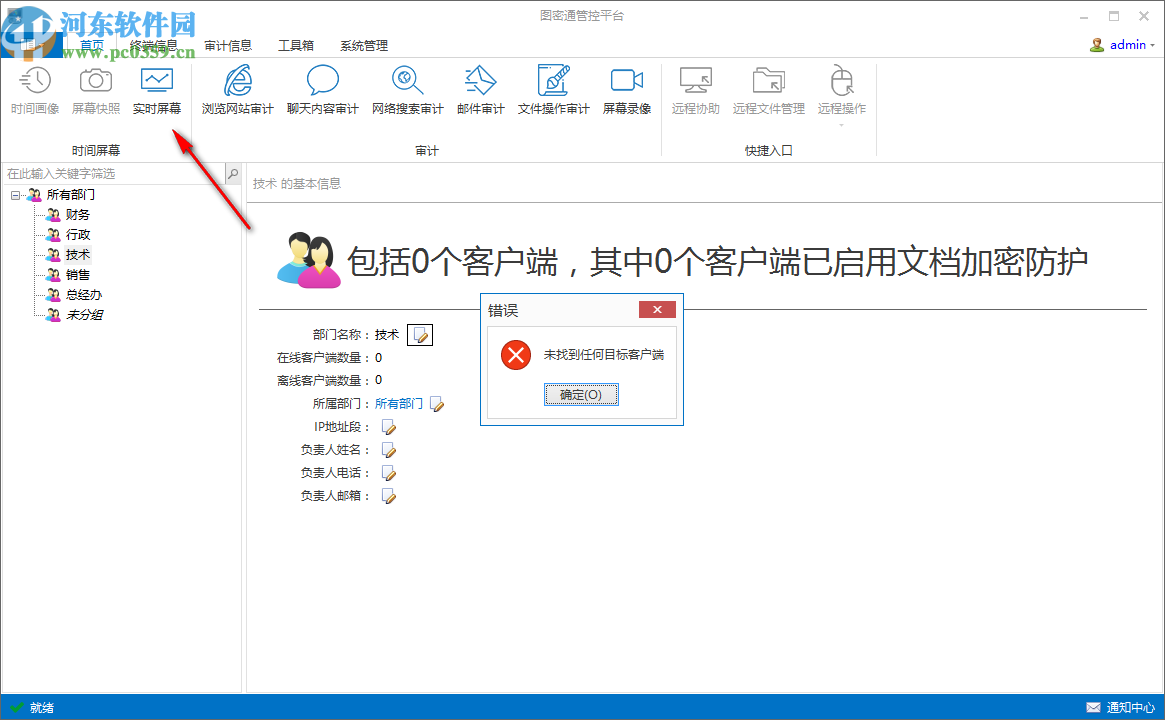The width and height of the screenshot is (1165, 720).
Task: Open 网络搜索审计 search audit
Action: pos(407,90)
